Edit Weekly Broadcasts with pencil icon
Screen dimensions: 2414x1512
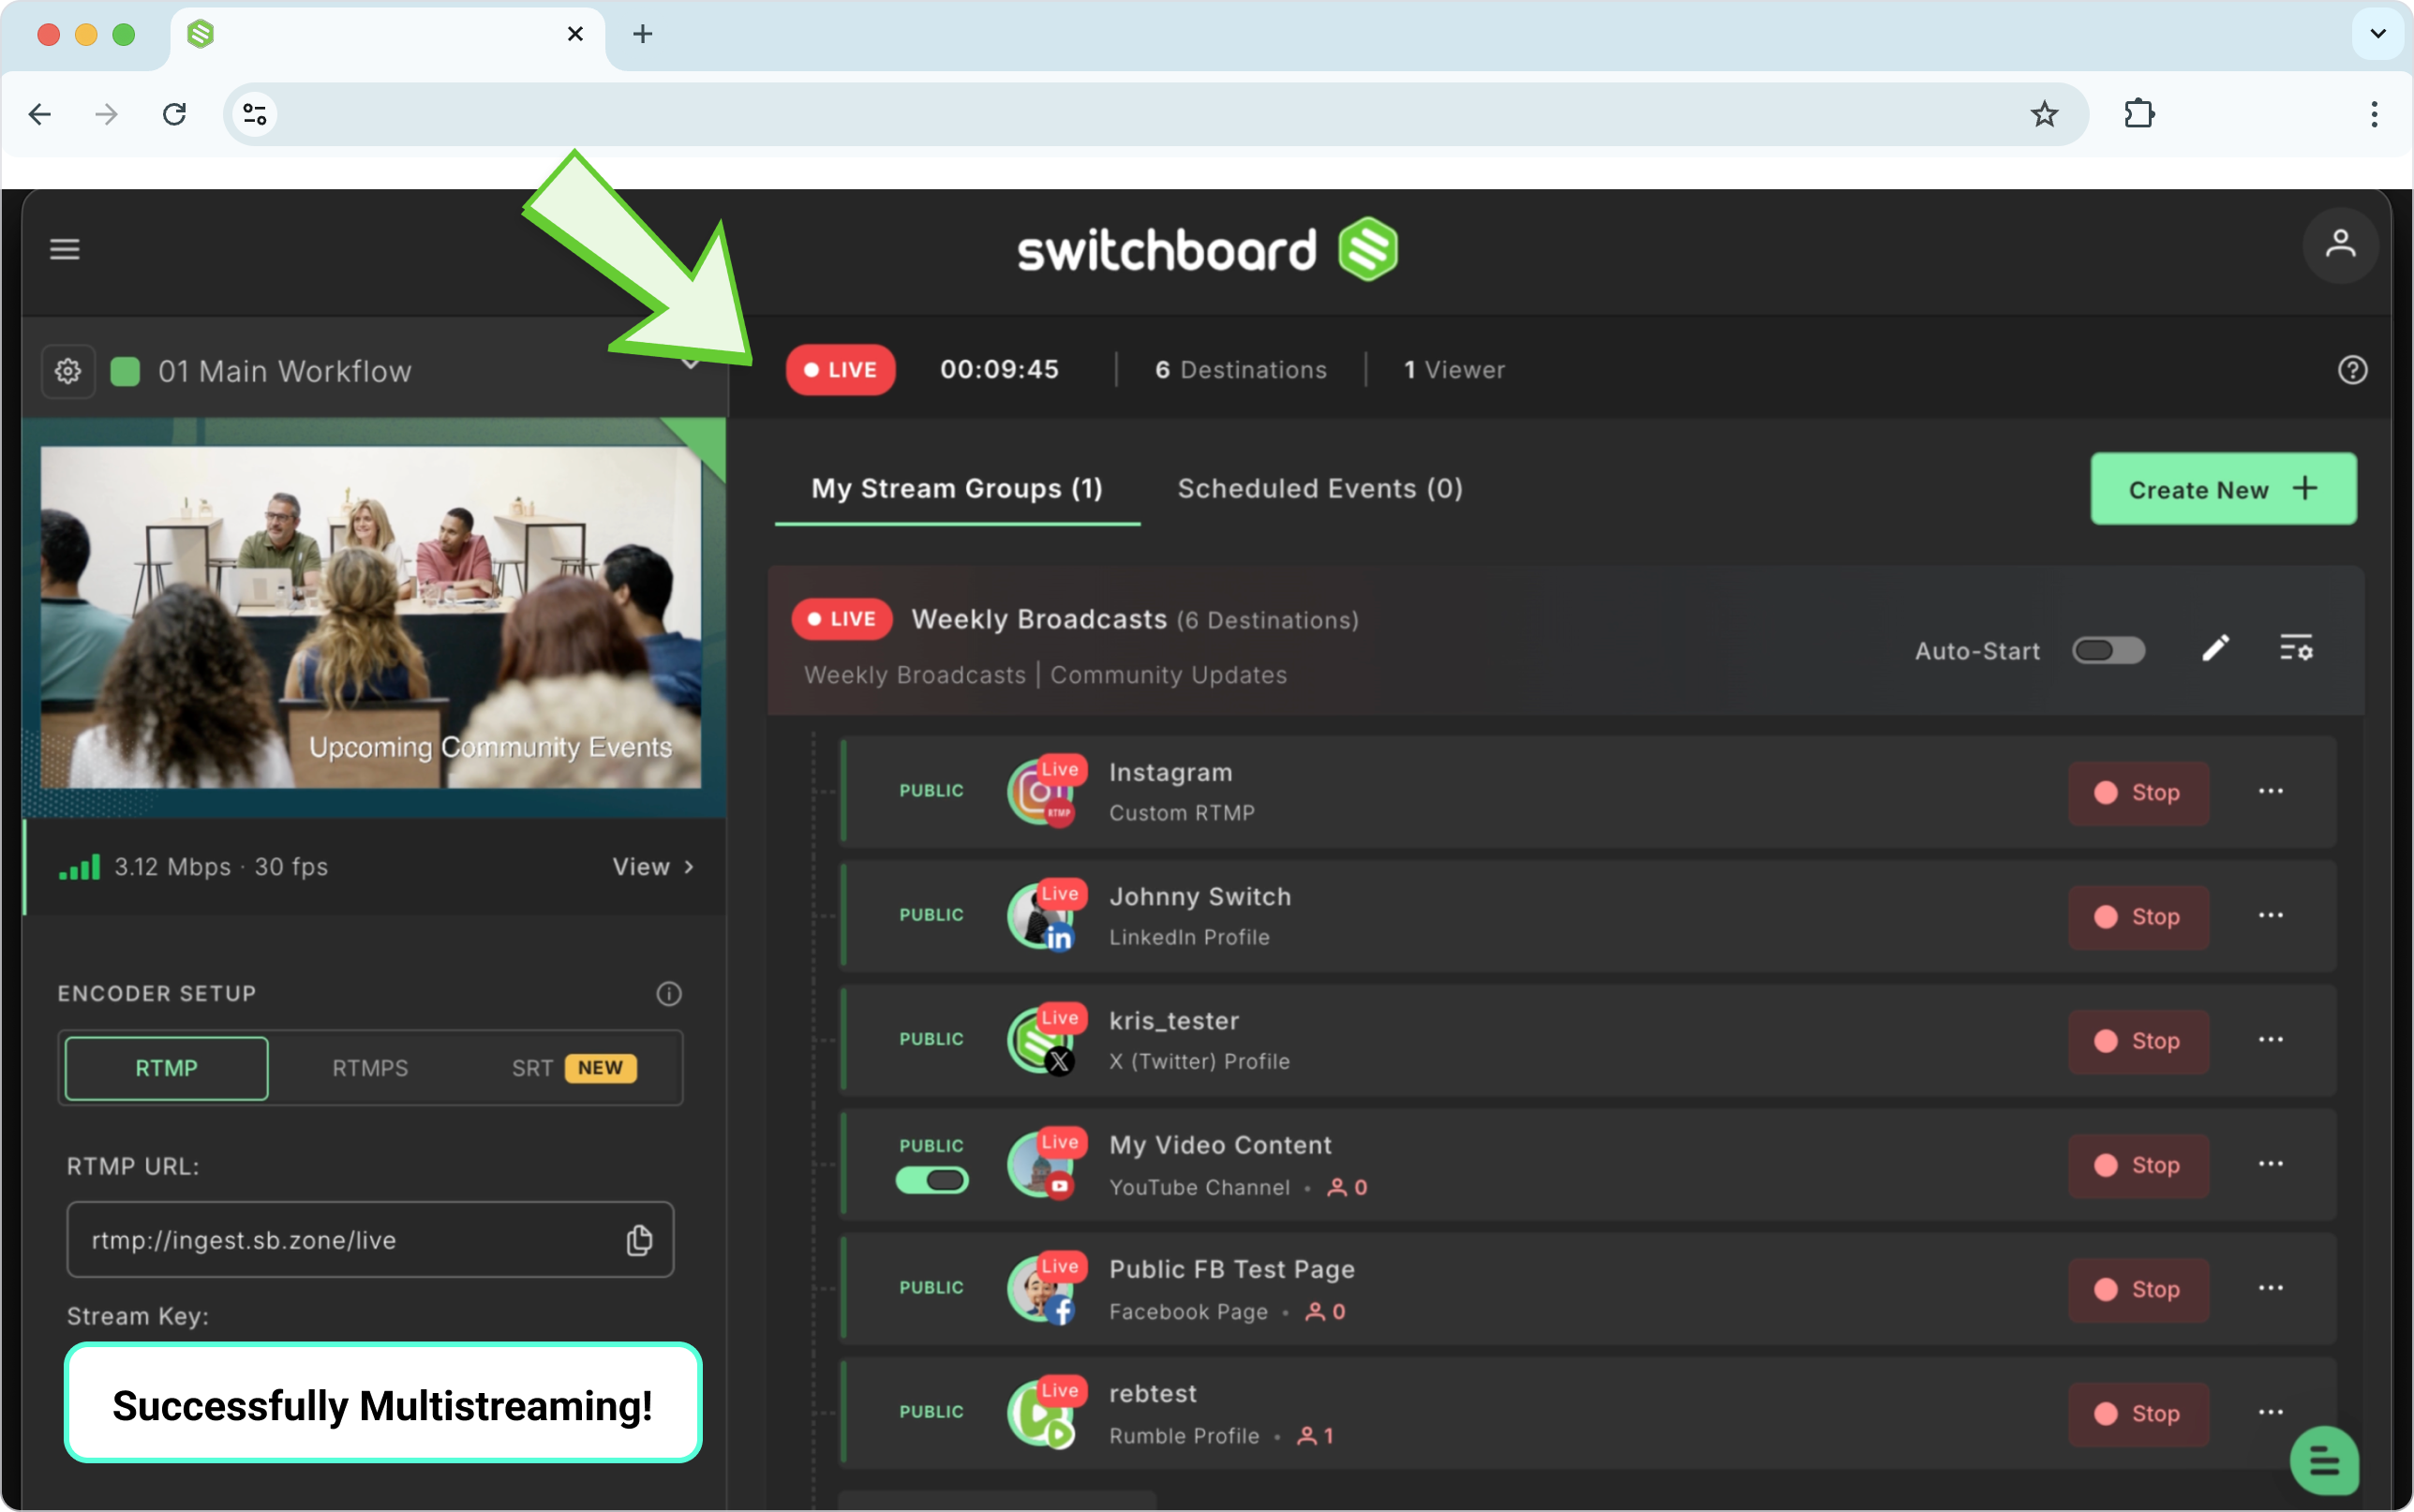(x=2216, y=649)
